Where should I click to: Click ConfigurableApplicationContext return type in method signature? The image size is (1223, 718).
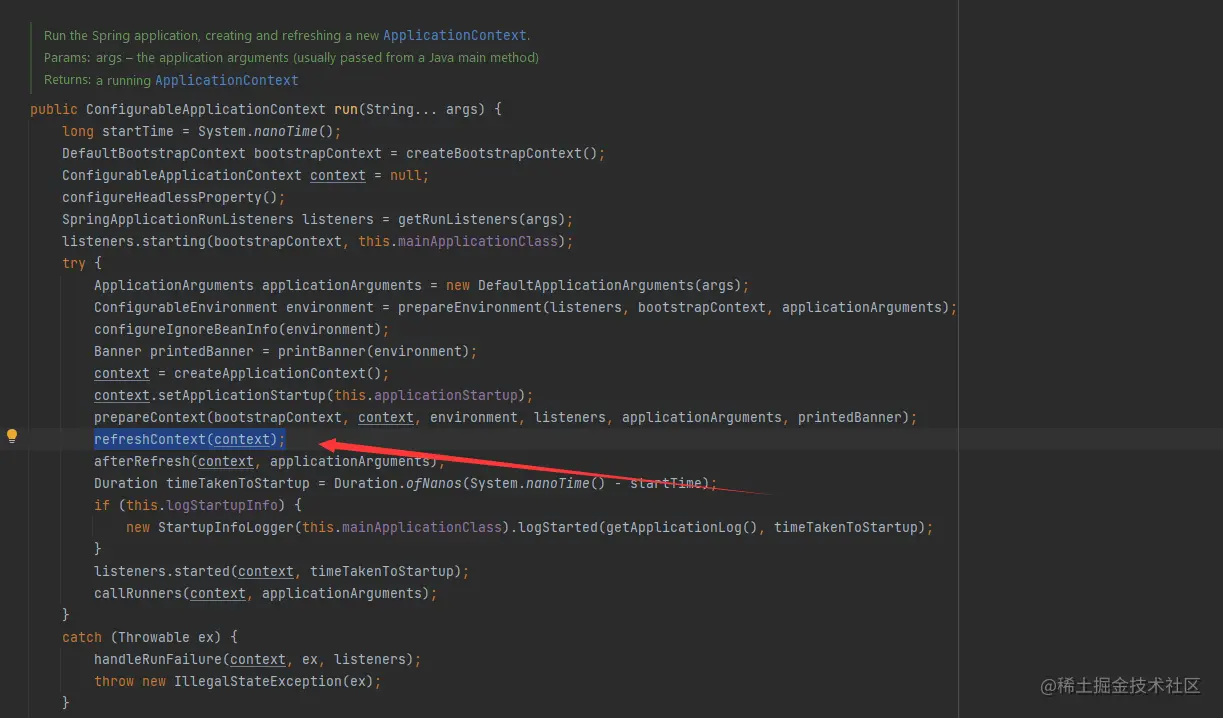coord(206,109)
